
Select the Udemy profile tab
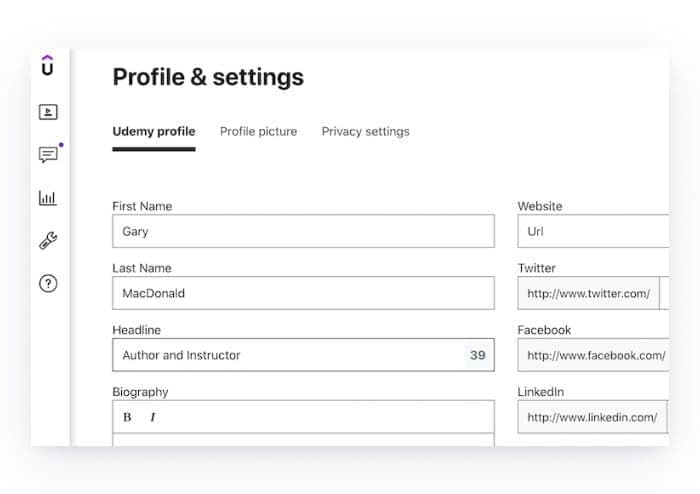point(154,132)
